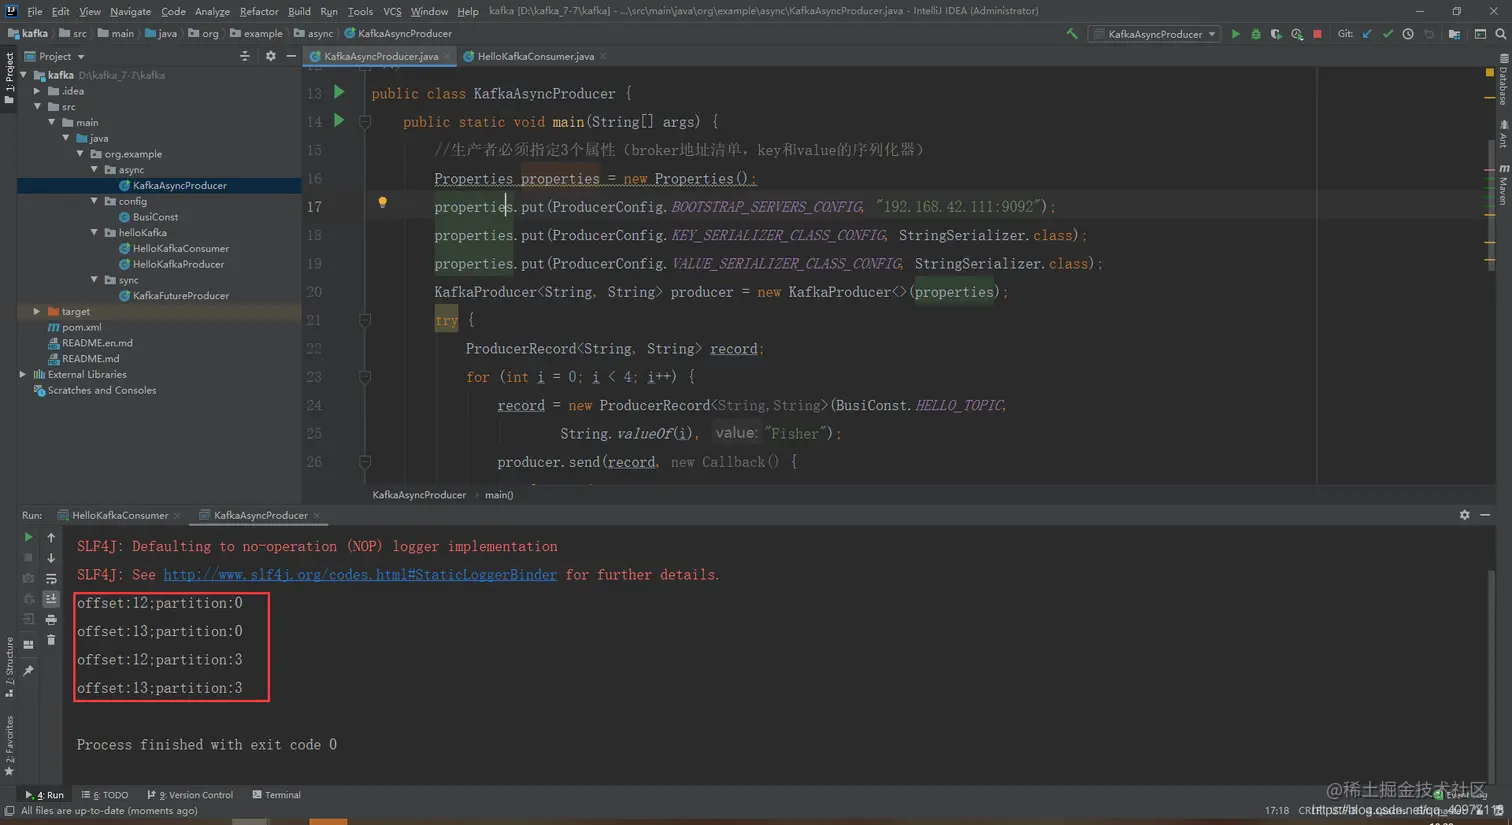Click the run gutter arrow on line 13
The height and width of the screenshot is (825, 1512).
[339, 92]
